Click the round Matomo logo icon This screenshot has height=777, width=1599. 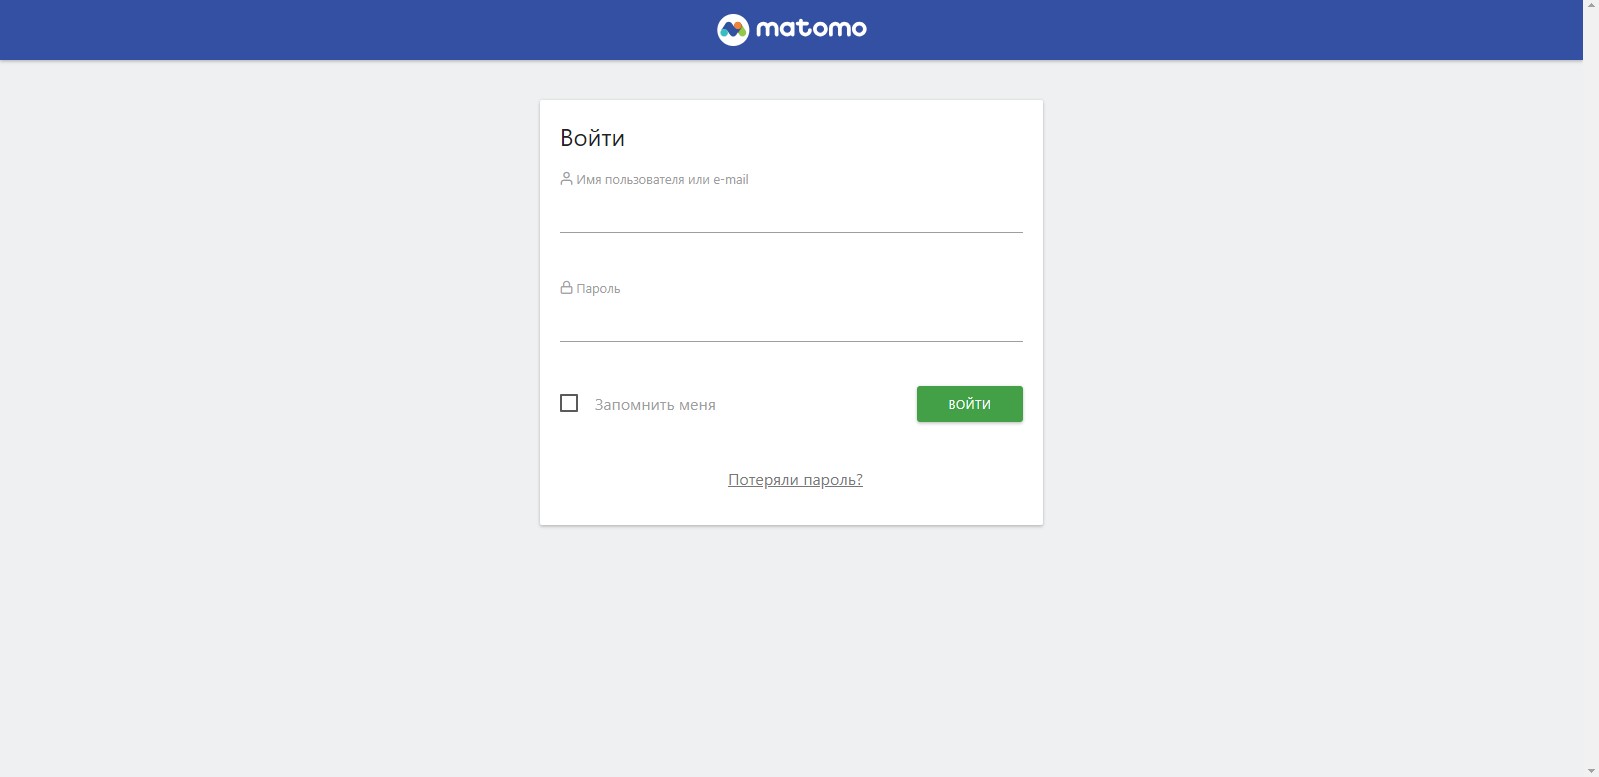tap(733, 30)
